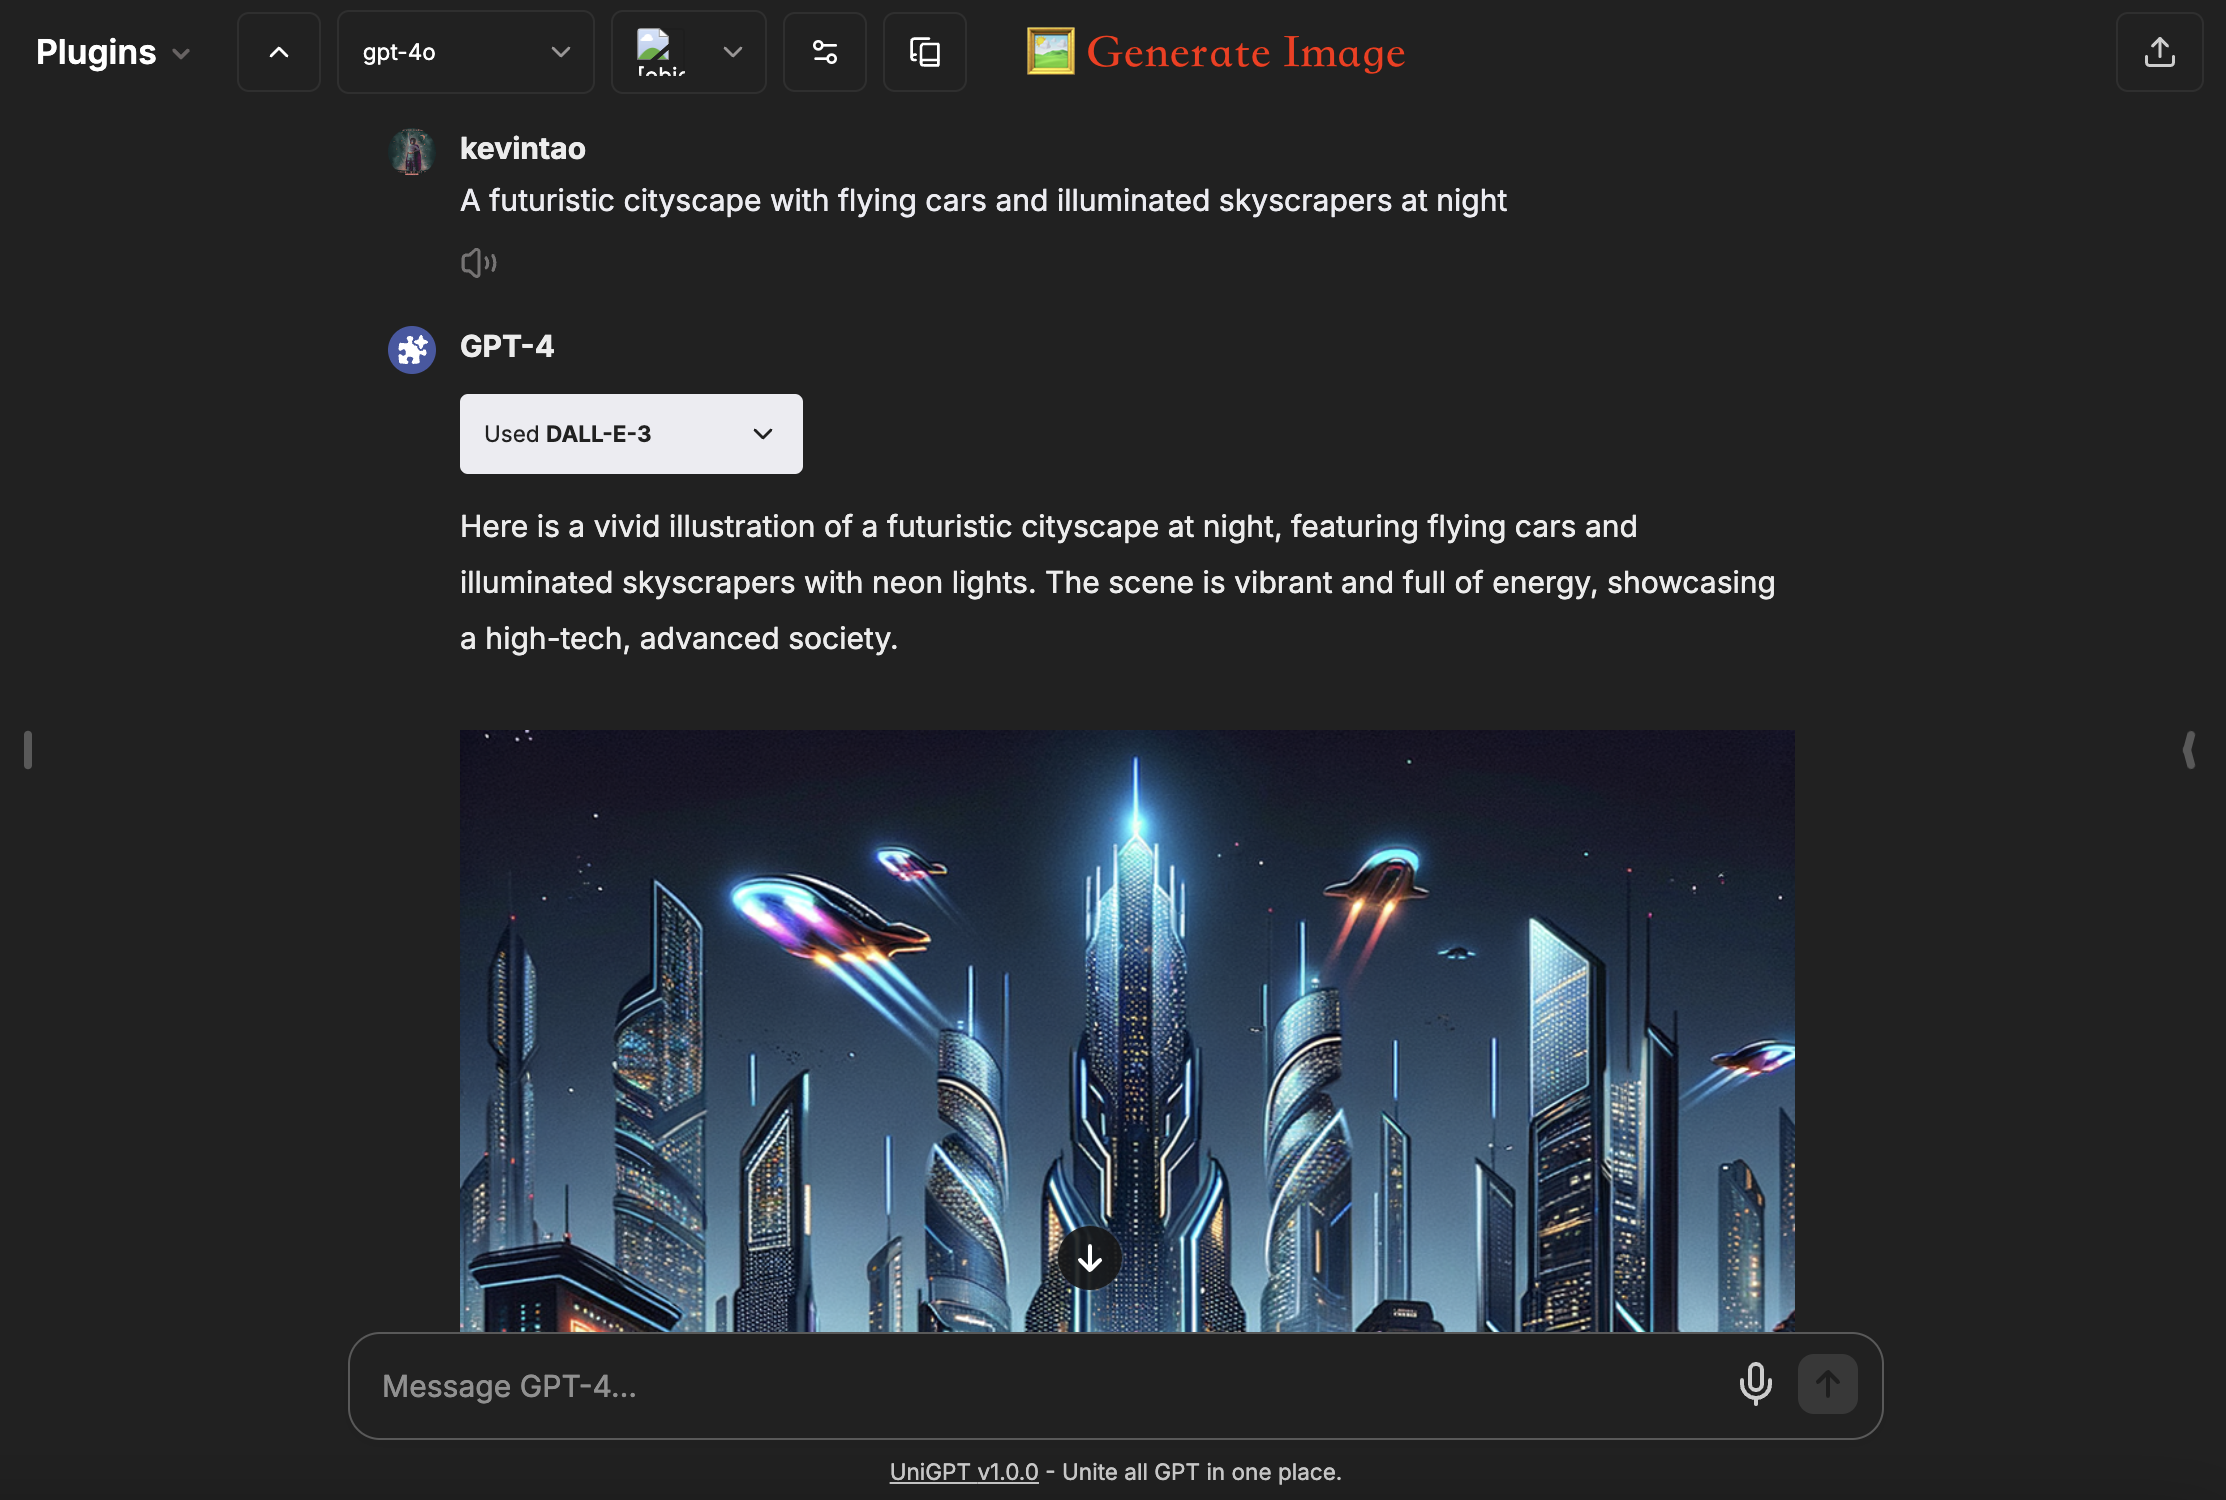This screenshot has height=1500, width=2226.
Task: Open the plugin image selector dropdown
Action: pos(688,52)
